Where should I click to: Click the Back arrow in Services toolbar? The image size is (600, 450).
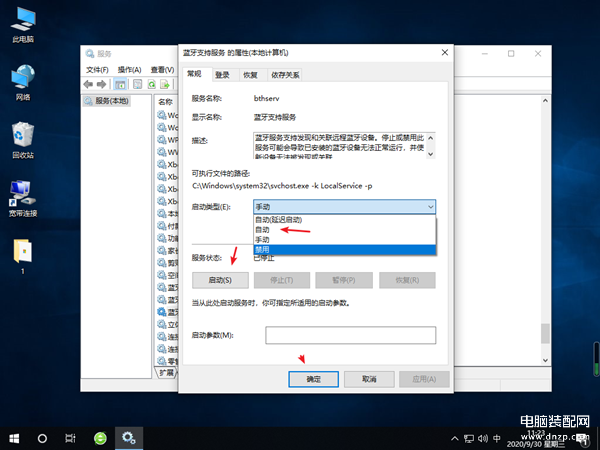coord(88,84)
